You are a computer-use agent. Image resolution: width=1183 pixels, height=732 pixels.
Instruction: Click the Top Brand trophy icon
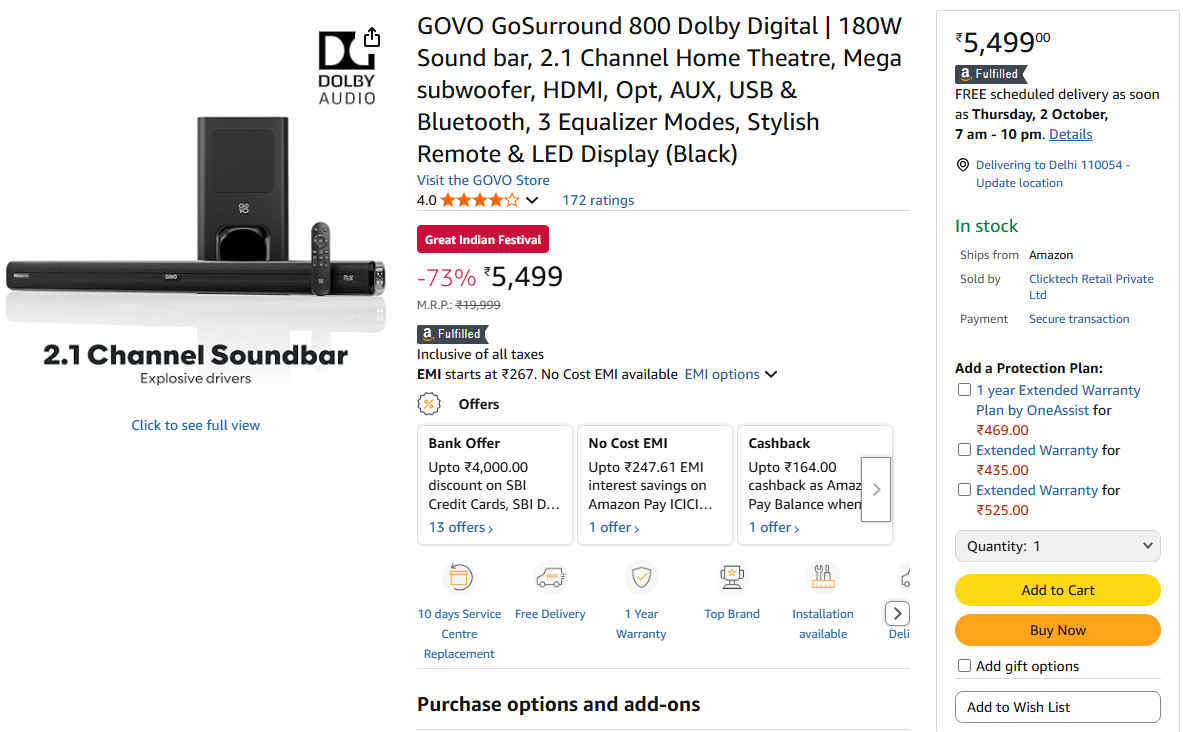(732, 577)
